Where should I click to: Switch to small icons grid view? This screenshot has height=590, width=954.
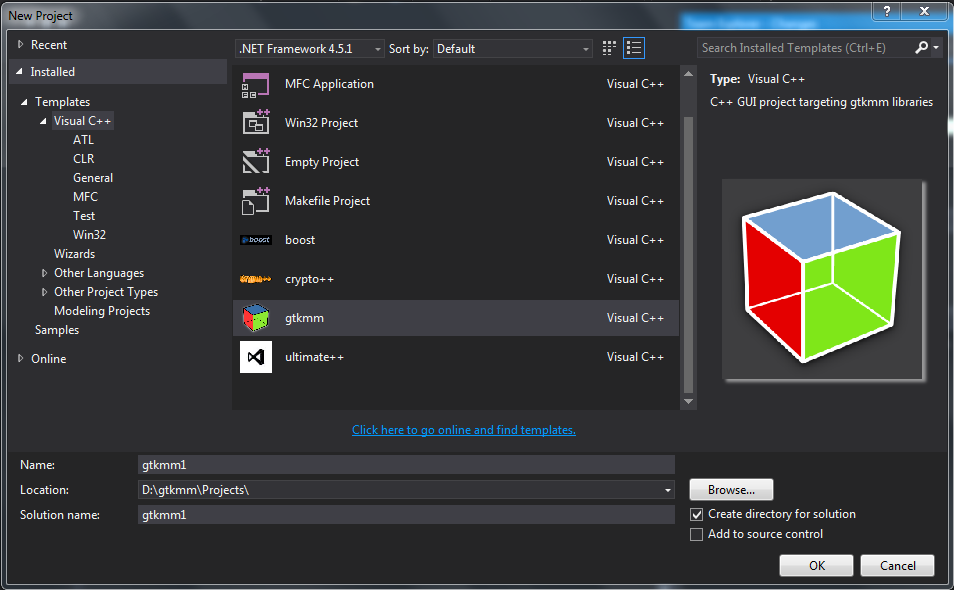pyautogui.click(x=609, y=48)
